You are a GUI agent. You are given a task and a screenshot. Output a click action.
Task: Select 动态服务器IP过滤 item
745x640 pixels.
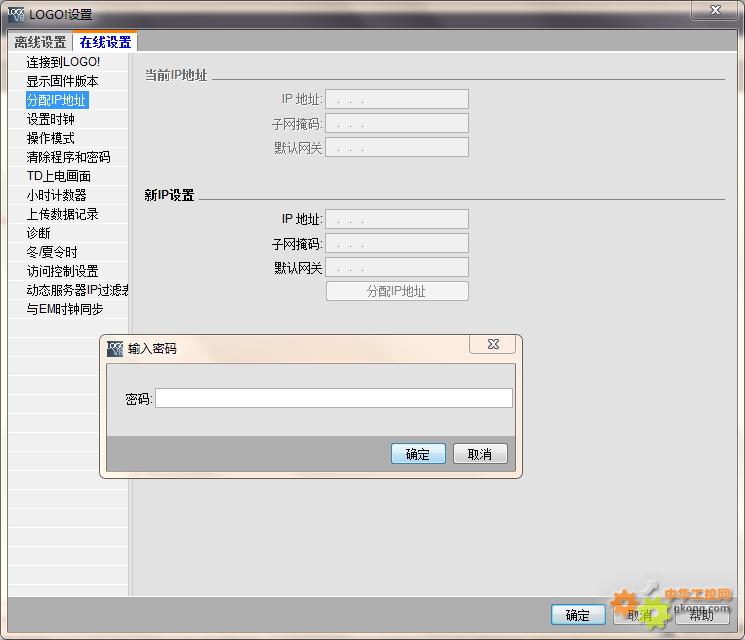point(77,290)
